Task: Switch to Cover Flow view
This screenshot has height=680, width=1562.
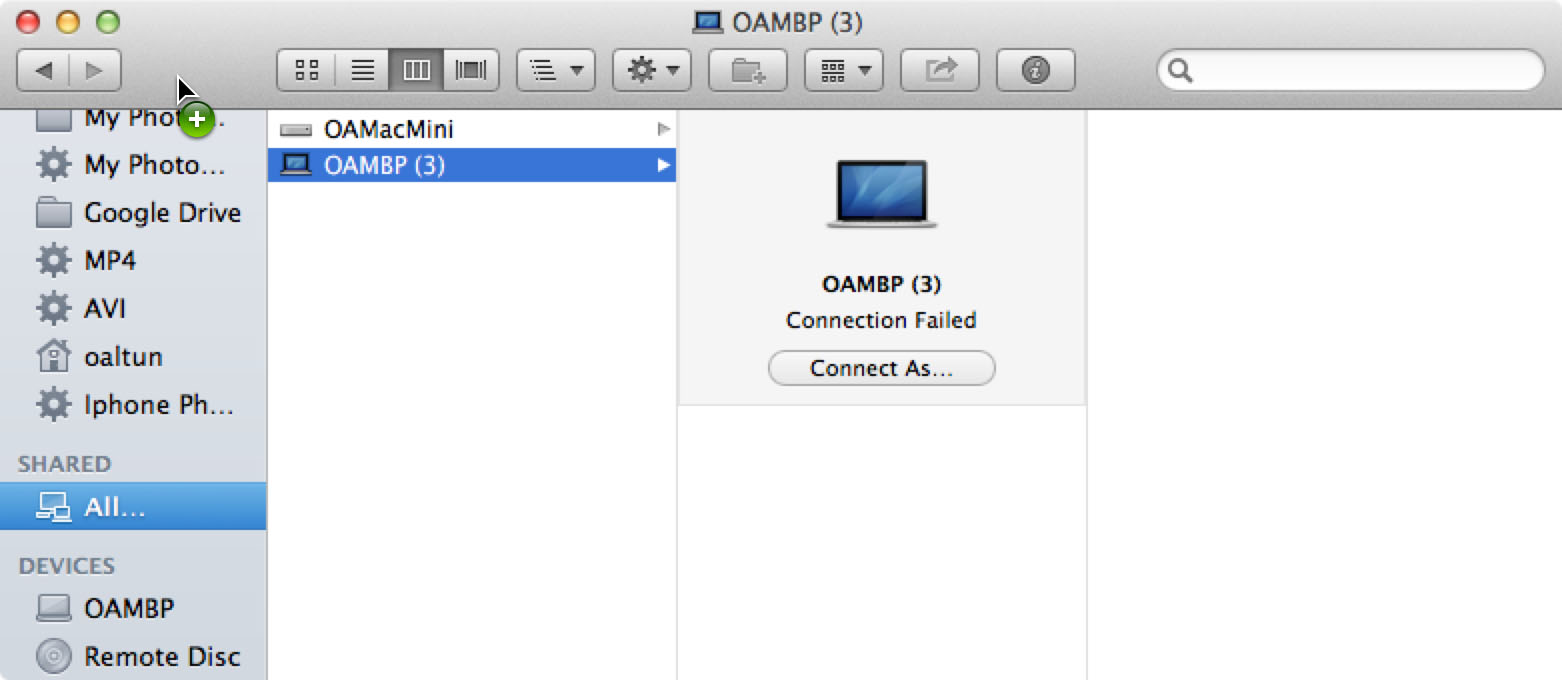Action: point(471,70)
